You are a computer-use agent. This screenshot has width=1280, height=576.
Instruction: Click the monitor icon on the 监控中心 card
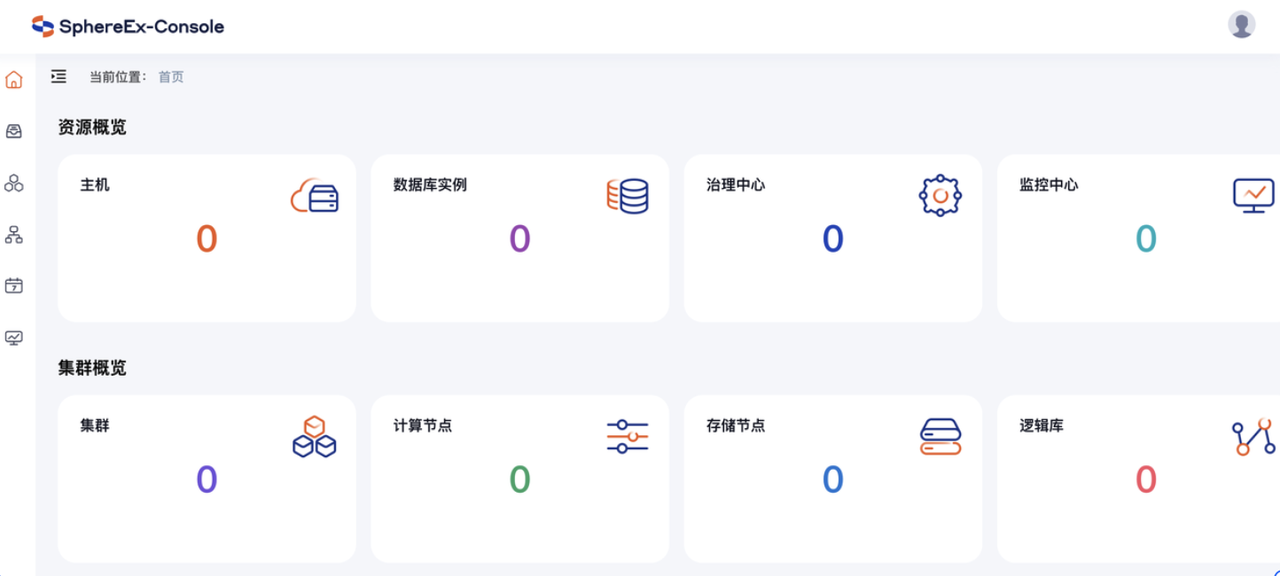point(1252,195)
